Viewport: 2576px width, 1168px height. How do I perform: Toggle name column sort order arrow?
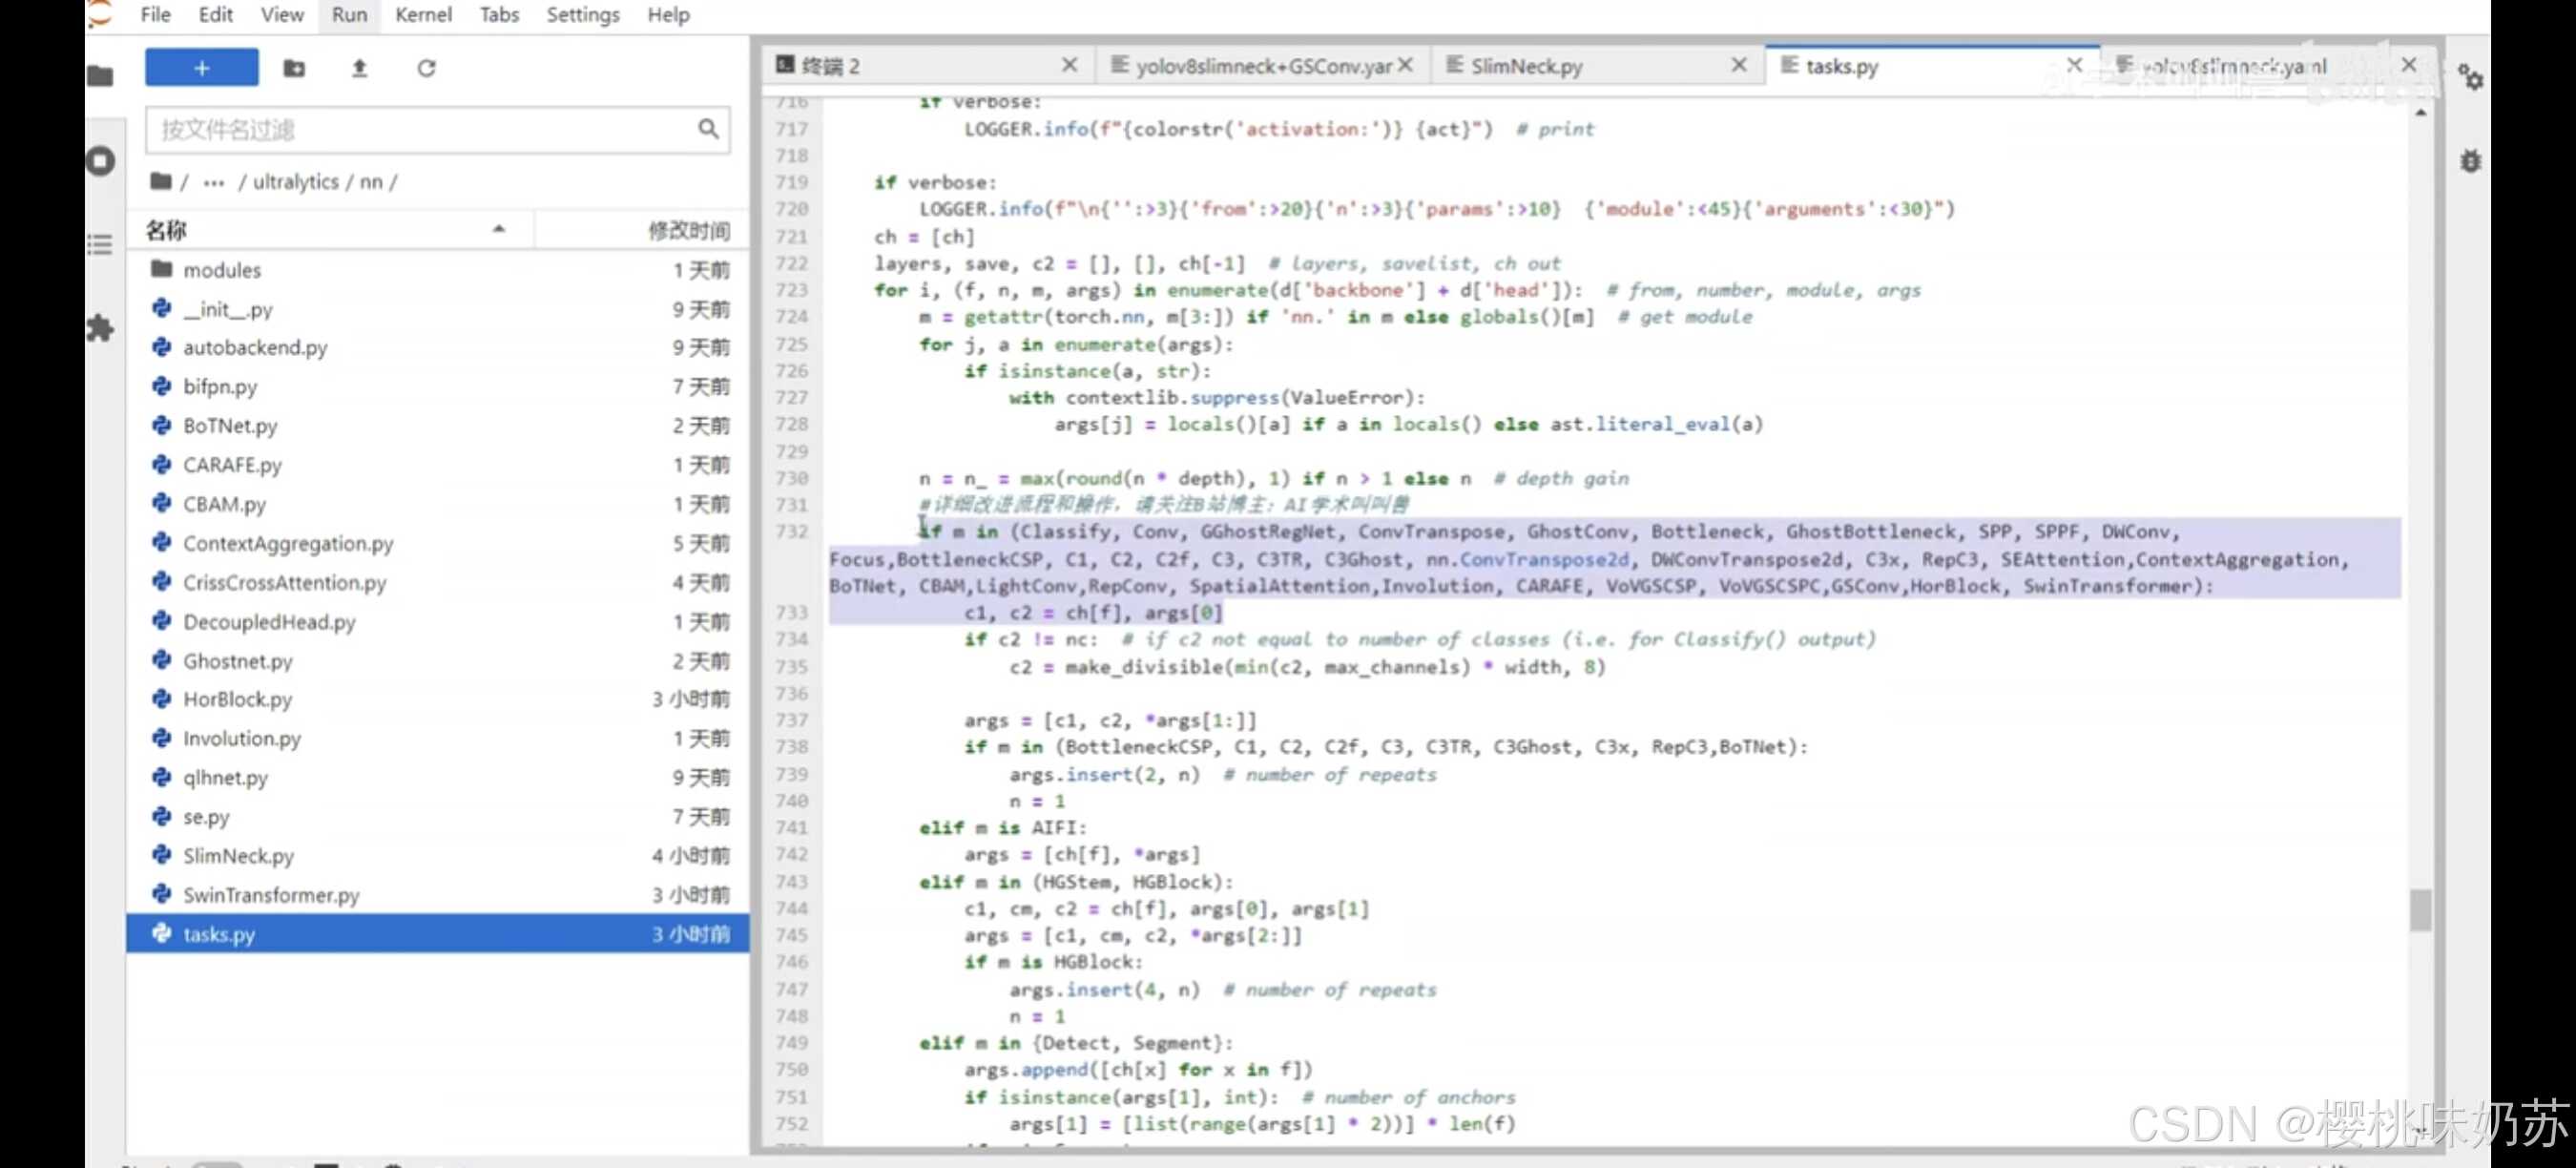(x=498, y=230)
